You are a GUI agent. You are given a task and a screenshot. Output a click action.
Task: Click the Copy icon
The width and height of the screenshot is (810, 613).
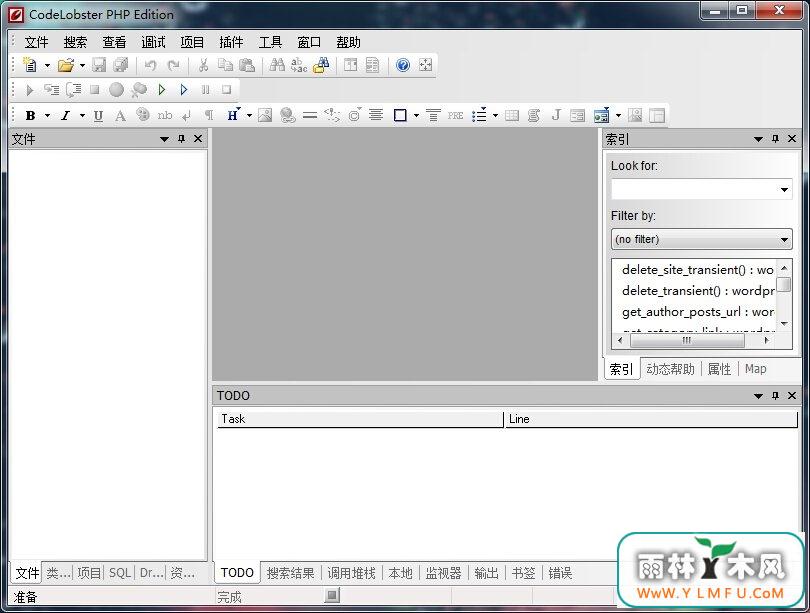click(x=225, y=65)
